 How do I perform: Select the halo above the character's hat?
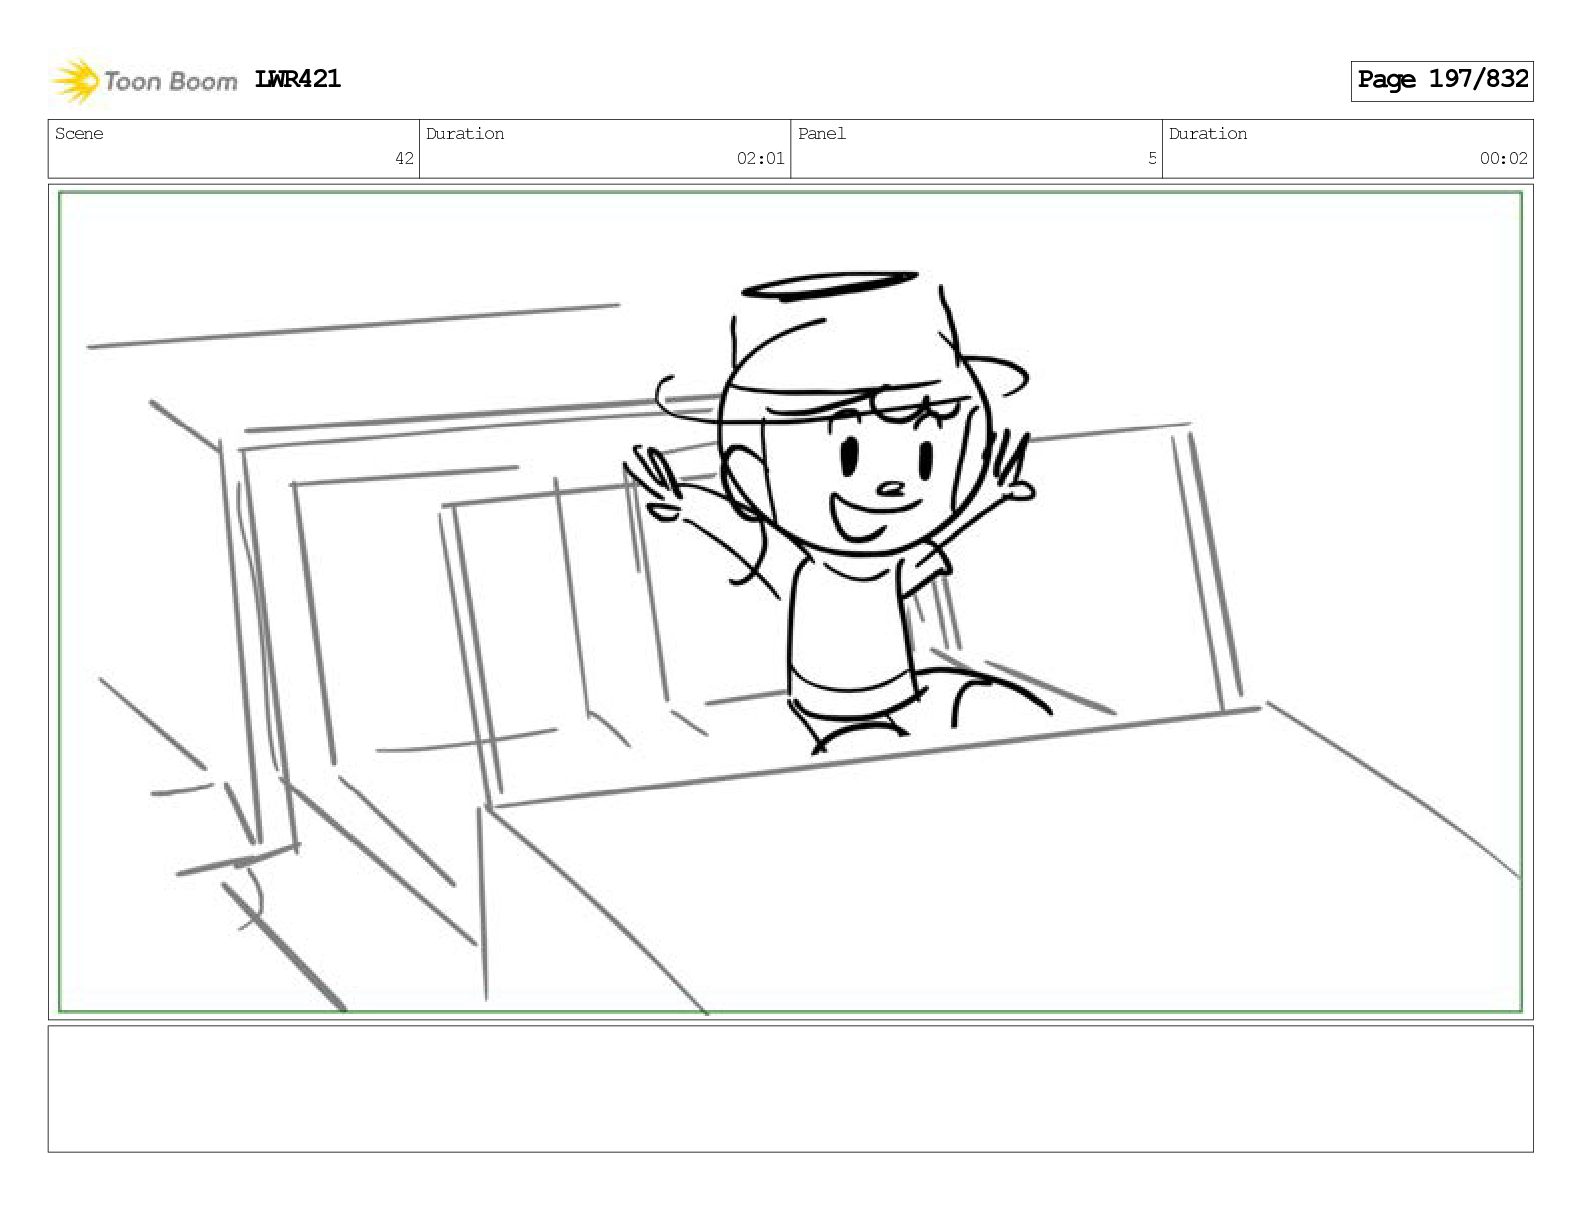830,285
